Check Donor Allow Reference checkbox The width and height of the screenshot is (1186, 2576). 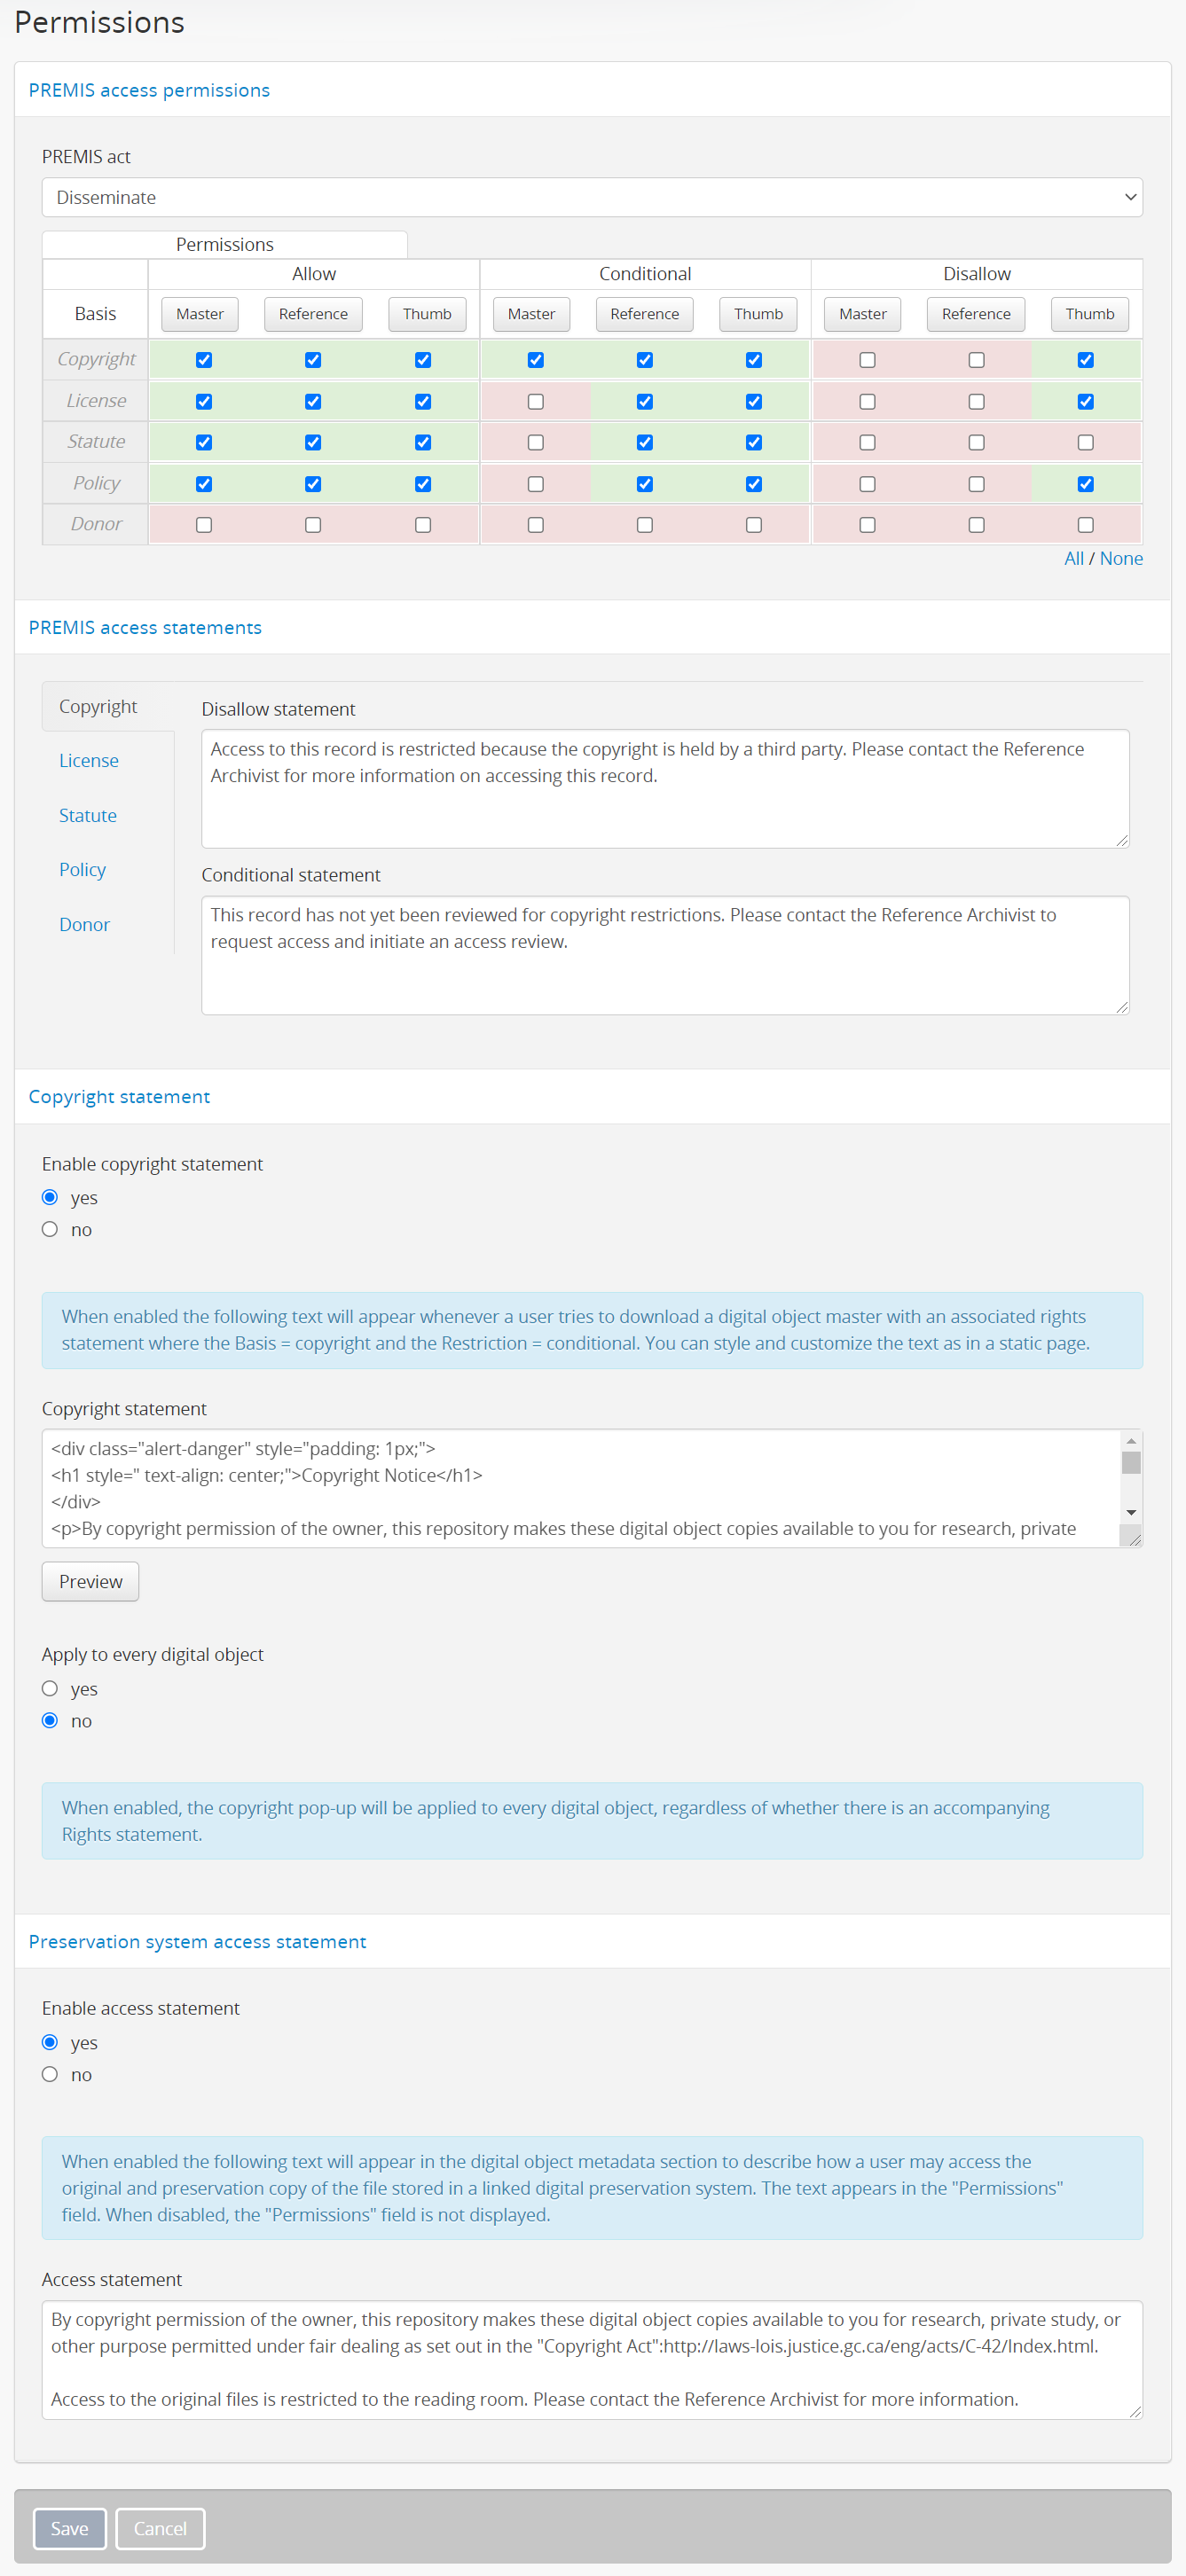click(x=313, y=525)
